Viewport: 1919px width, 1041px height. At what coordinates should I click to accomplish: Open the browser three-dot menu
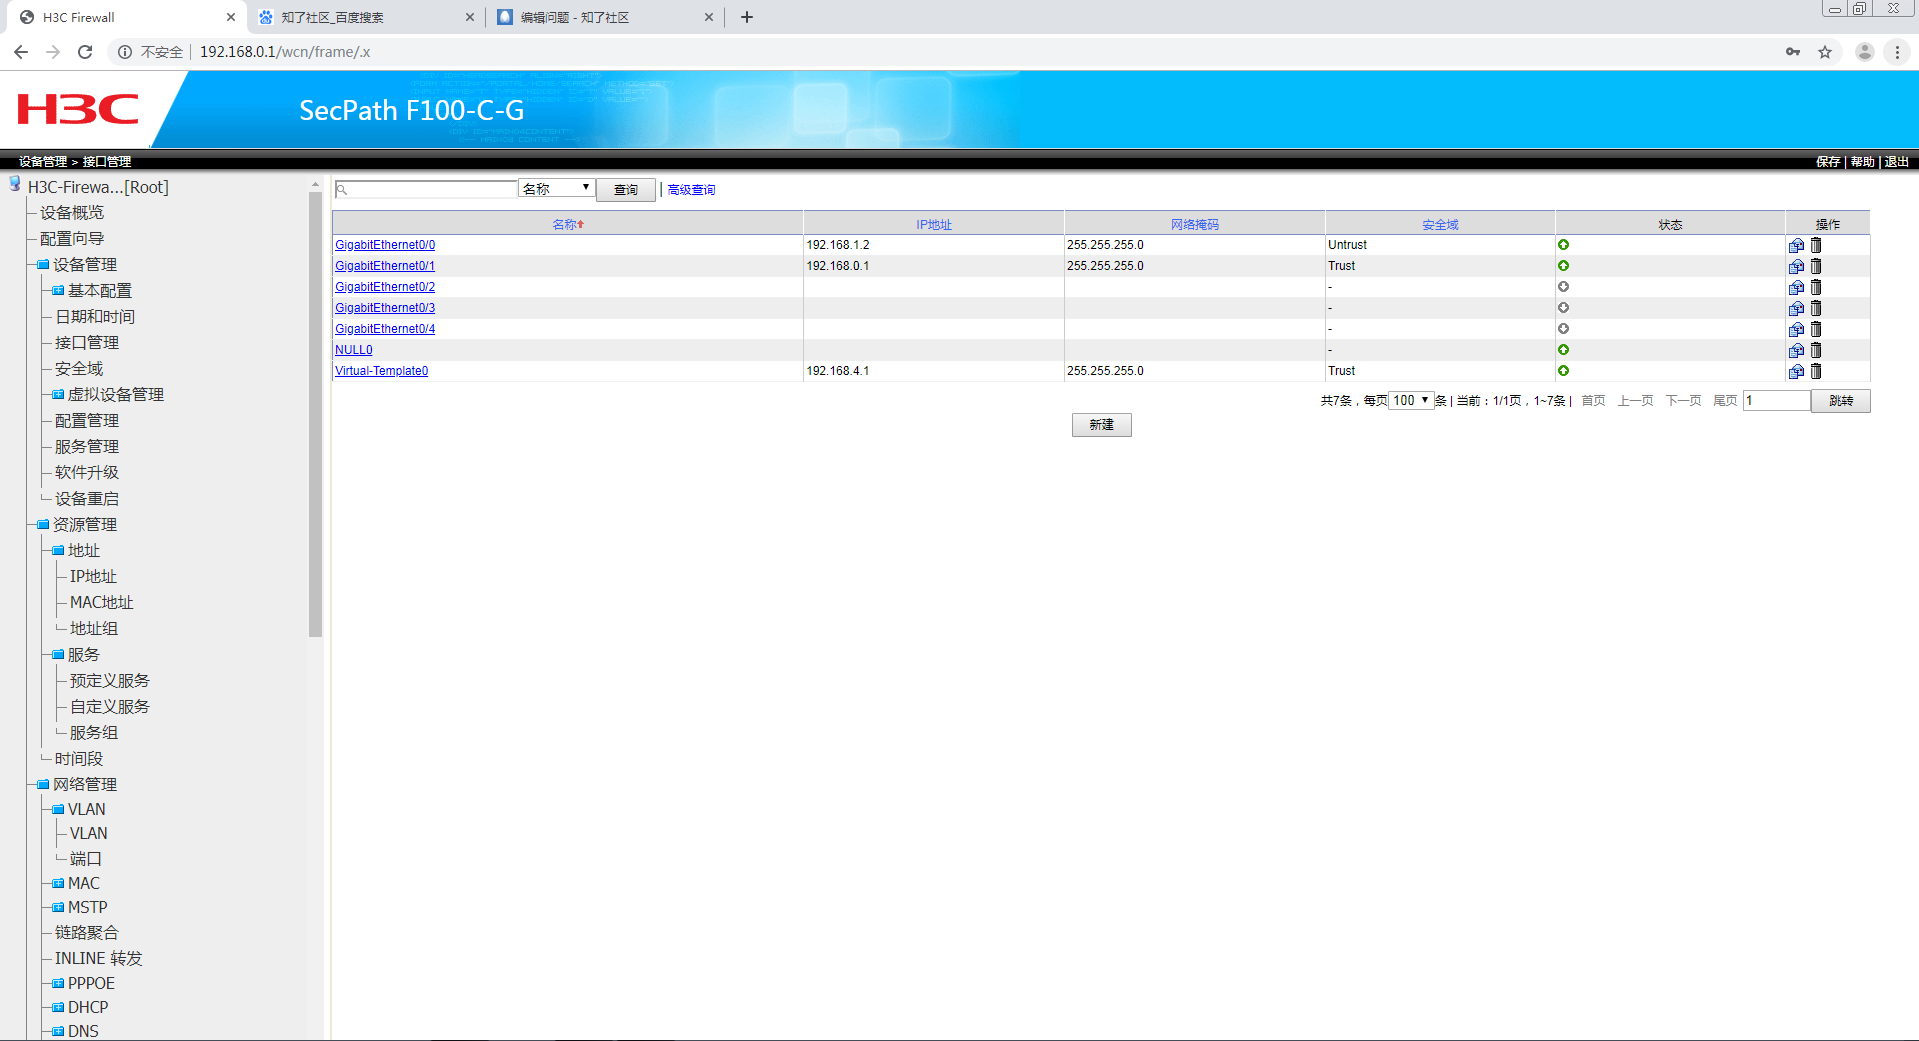[1897, 52]
